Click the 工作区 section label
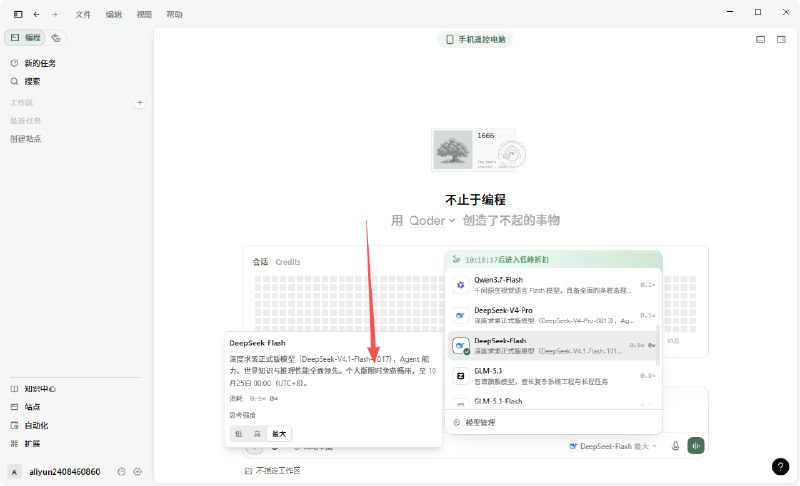This screenshot has width=800, height=486. click(x=21, y=103)
